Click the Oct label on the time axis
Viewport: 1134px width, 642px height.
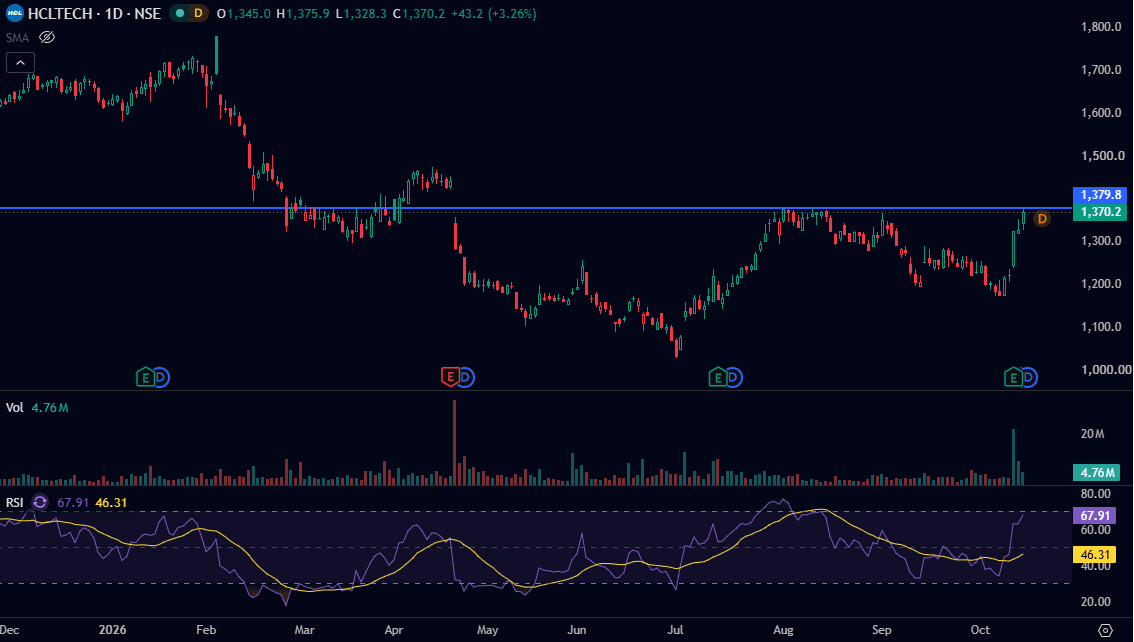tap(980, 630)
